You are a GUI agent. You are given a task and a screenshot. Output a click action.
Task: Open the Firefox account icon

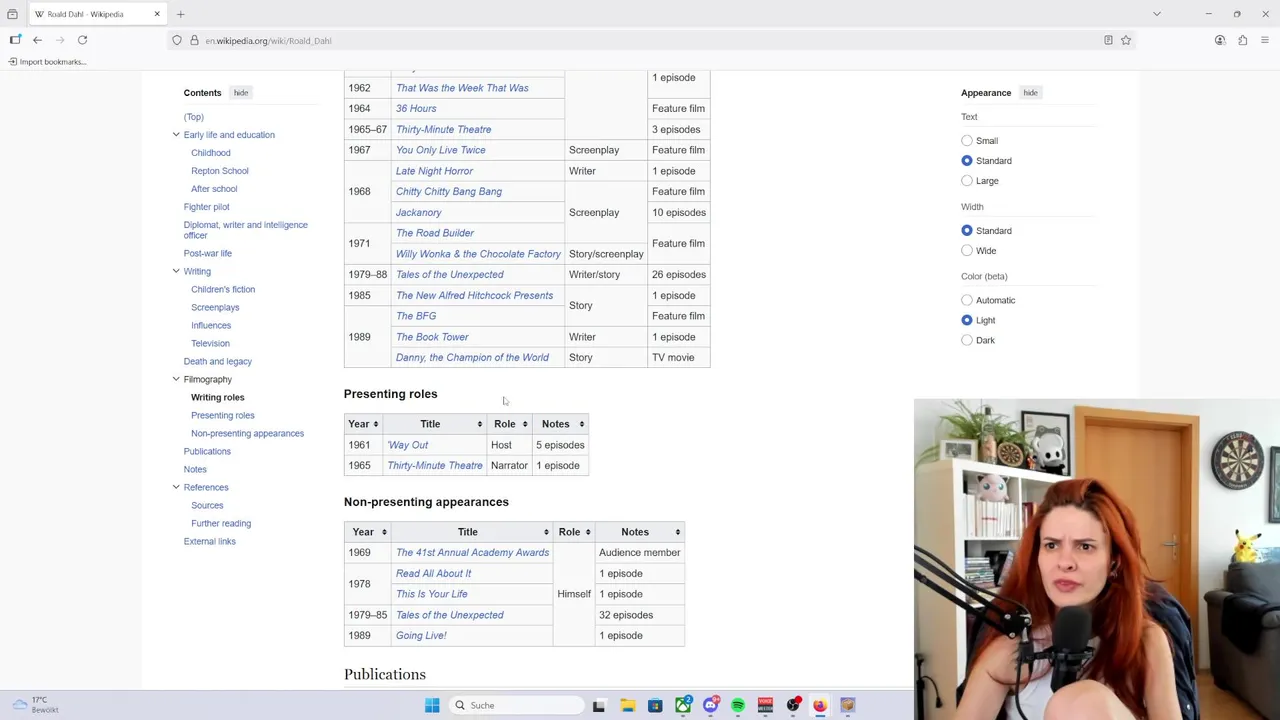click(x=1220, y=40)
